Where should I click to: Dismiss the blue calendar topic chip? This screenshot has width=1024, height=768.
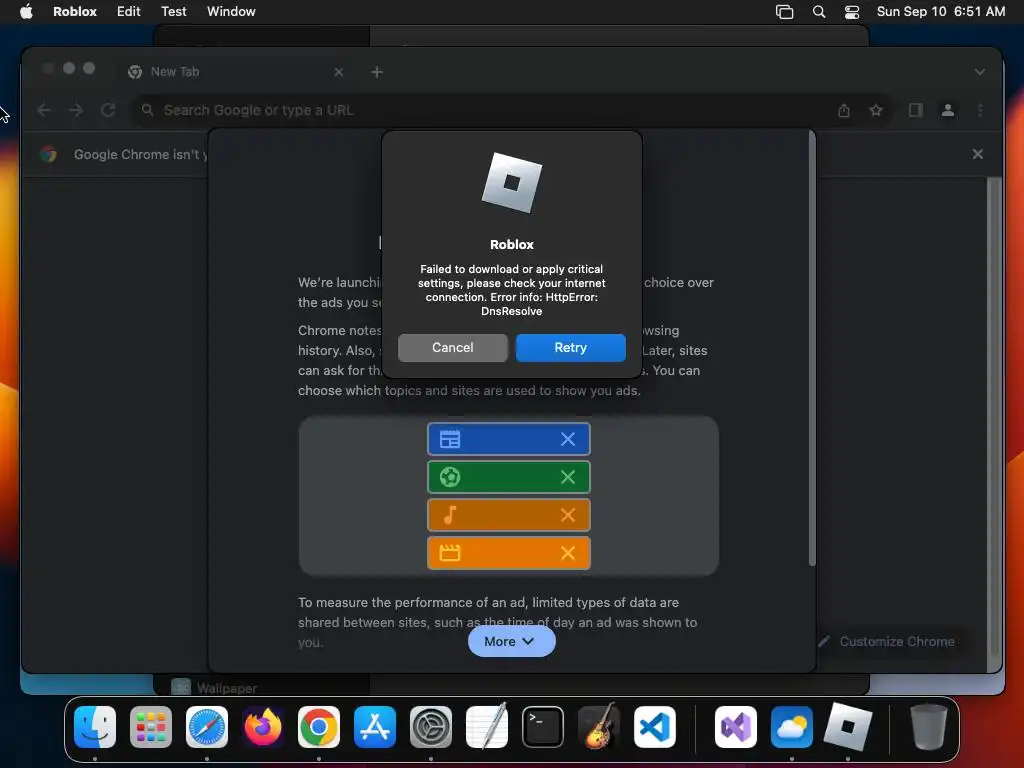coord(568,440)
